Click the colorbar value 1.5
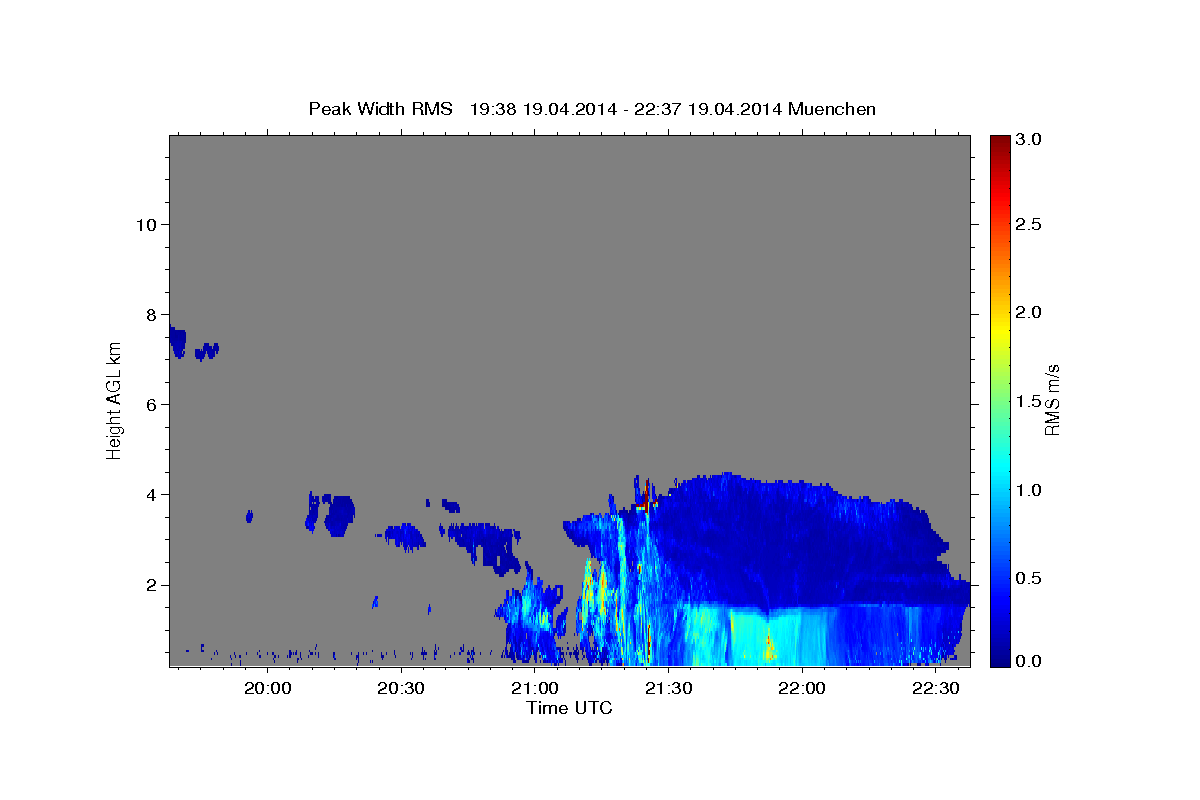The height and width of the screenshot is (800, 1200). (x=1029, y=401)
